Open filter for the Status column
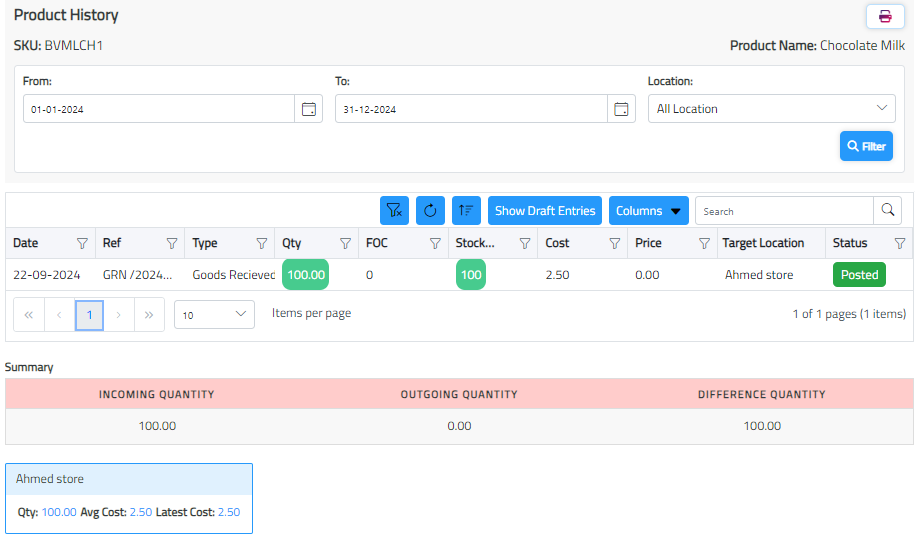This screenshot has height=538, width=919. click(x=899, y=243)
